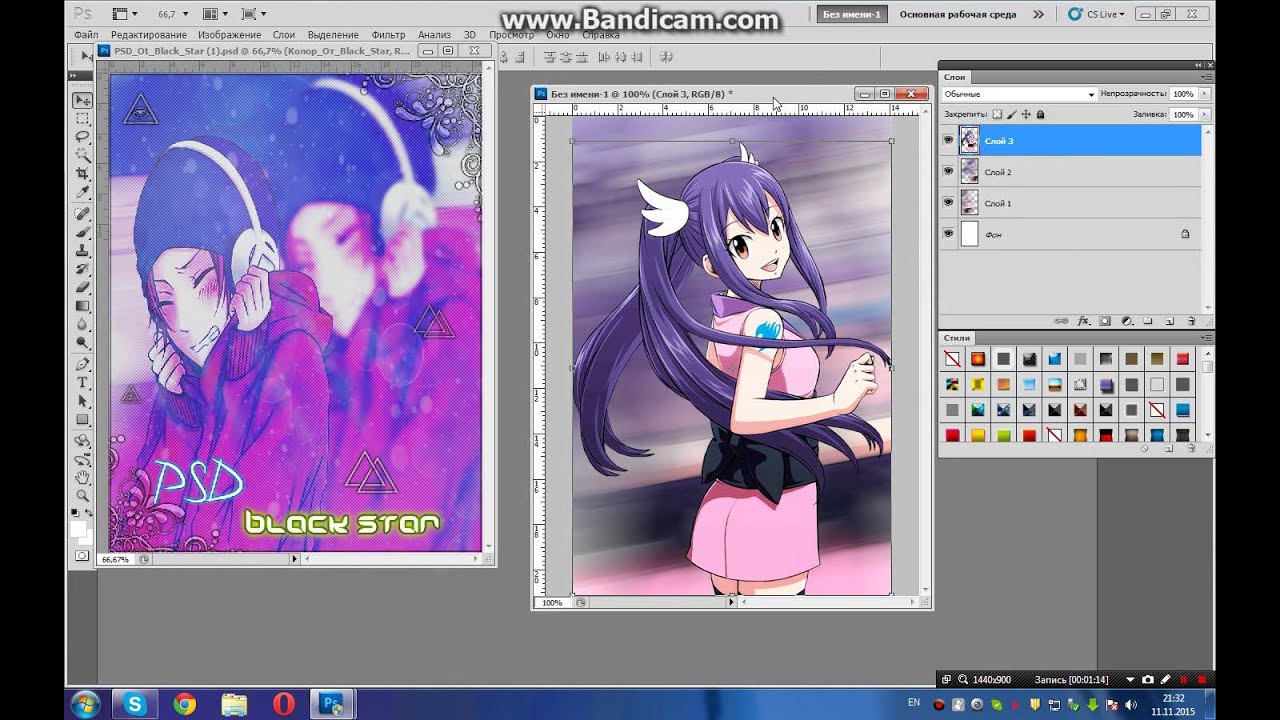Toggle Quick Mask mode in toolbox
The width and height of the screenshot is (1280, 720).
click(x=82, y=555)
